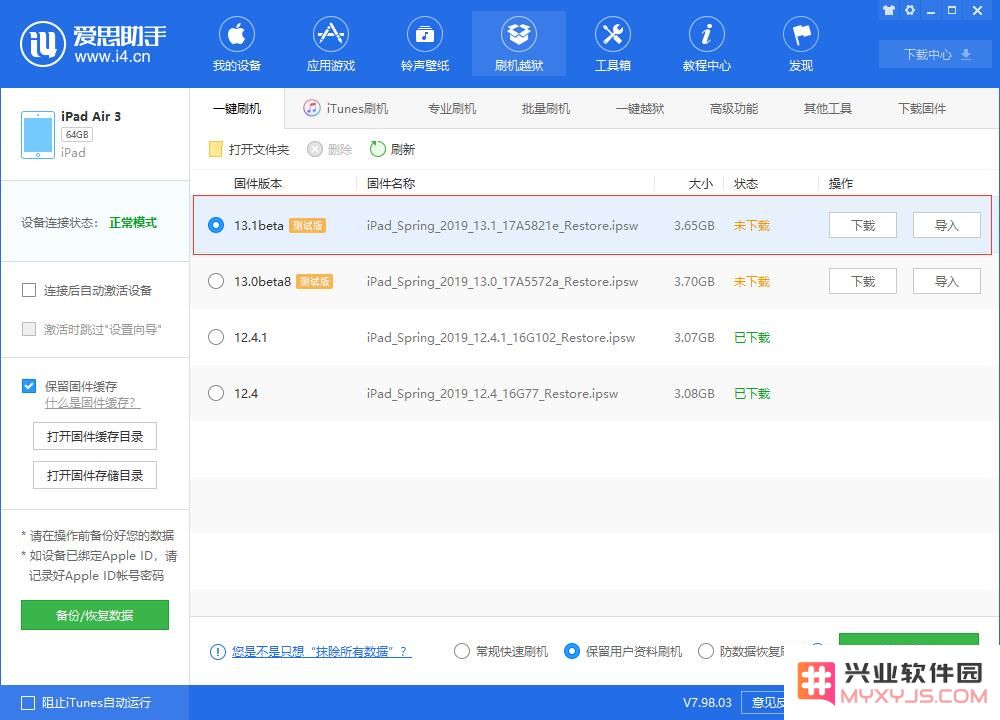
Task: Switch to iTunes刷机 tab
Action: coord(346,108)
